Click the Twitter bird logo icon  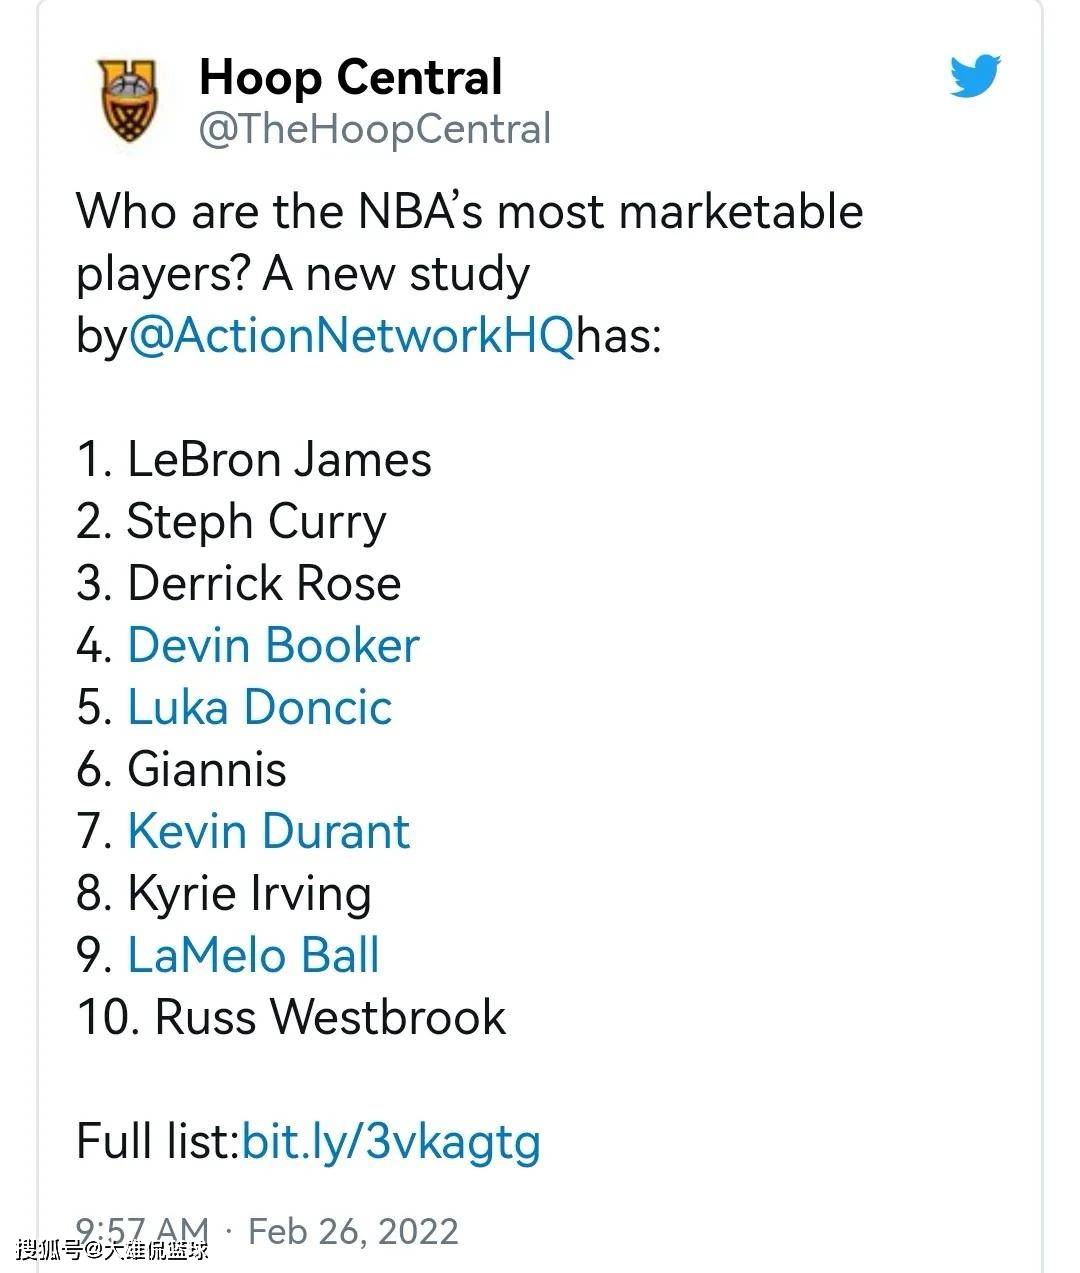coord(975,76)
